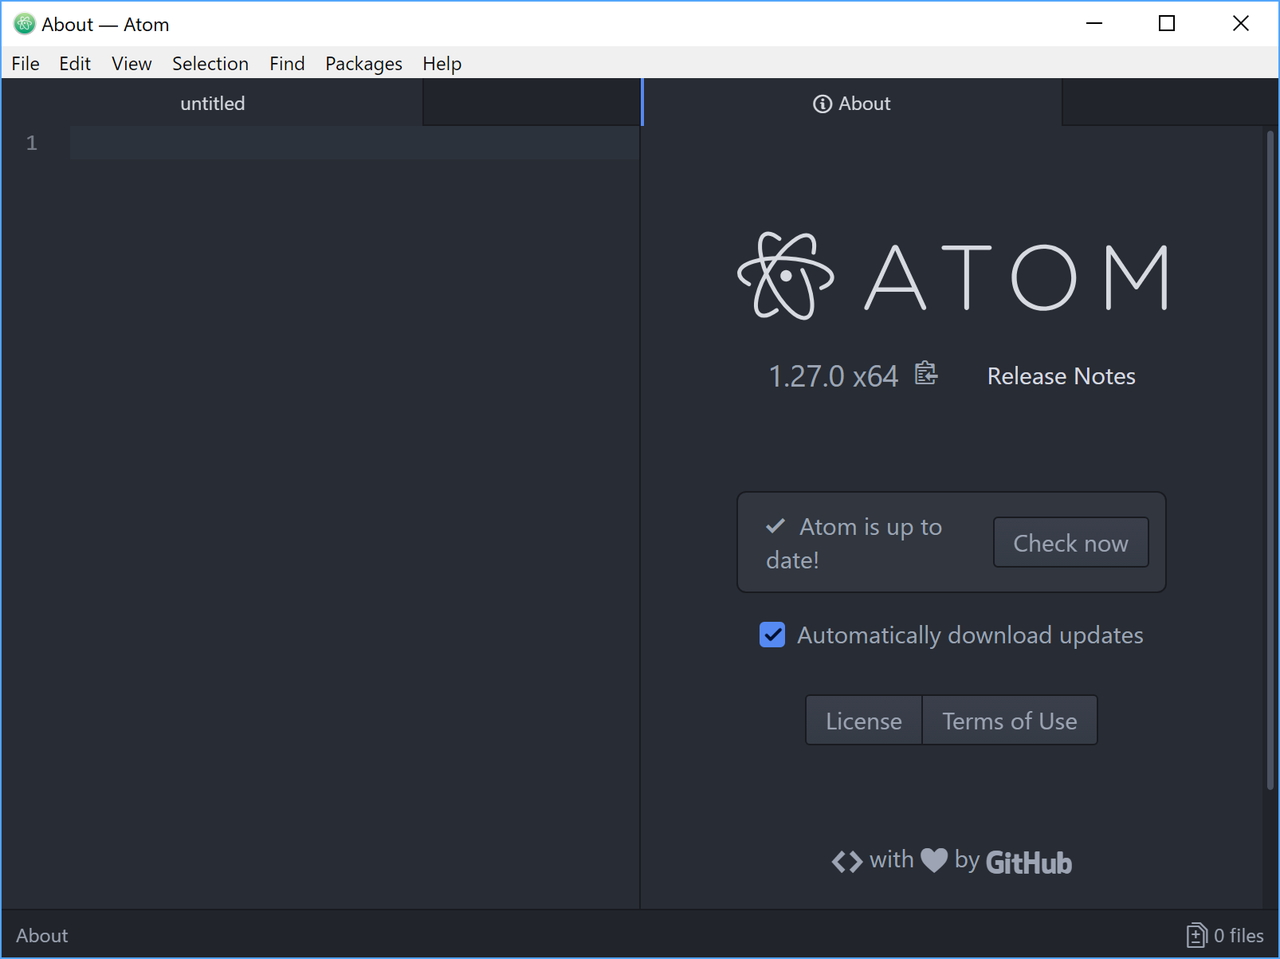
Task: Switch to the untitled tab
Action: (211, 103)
